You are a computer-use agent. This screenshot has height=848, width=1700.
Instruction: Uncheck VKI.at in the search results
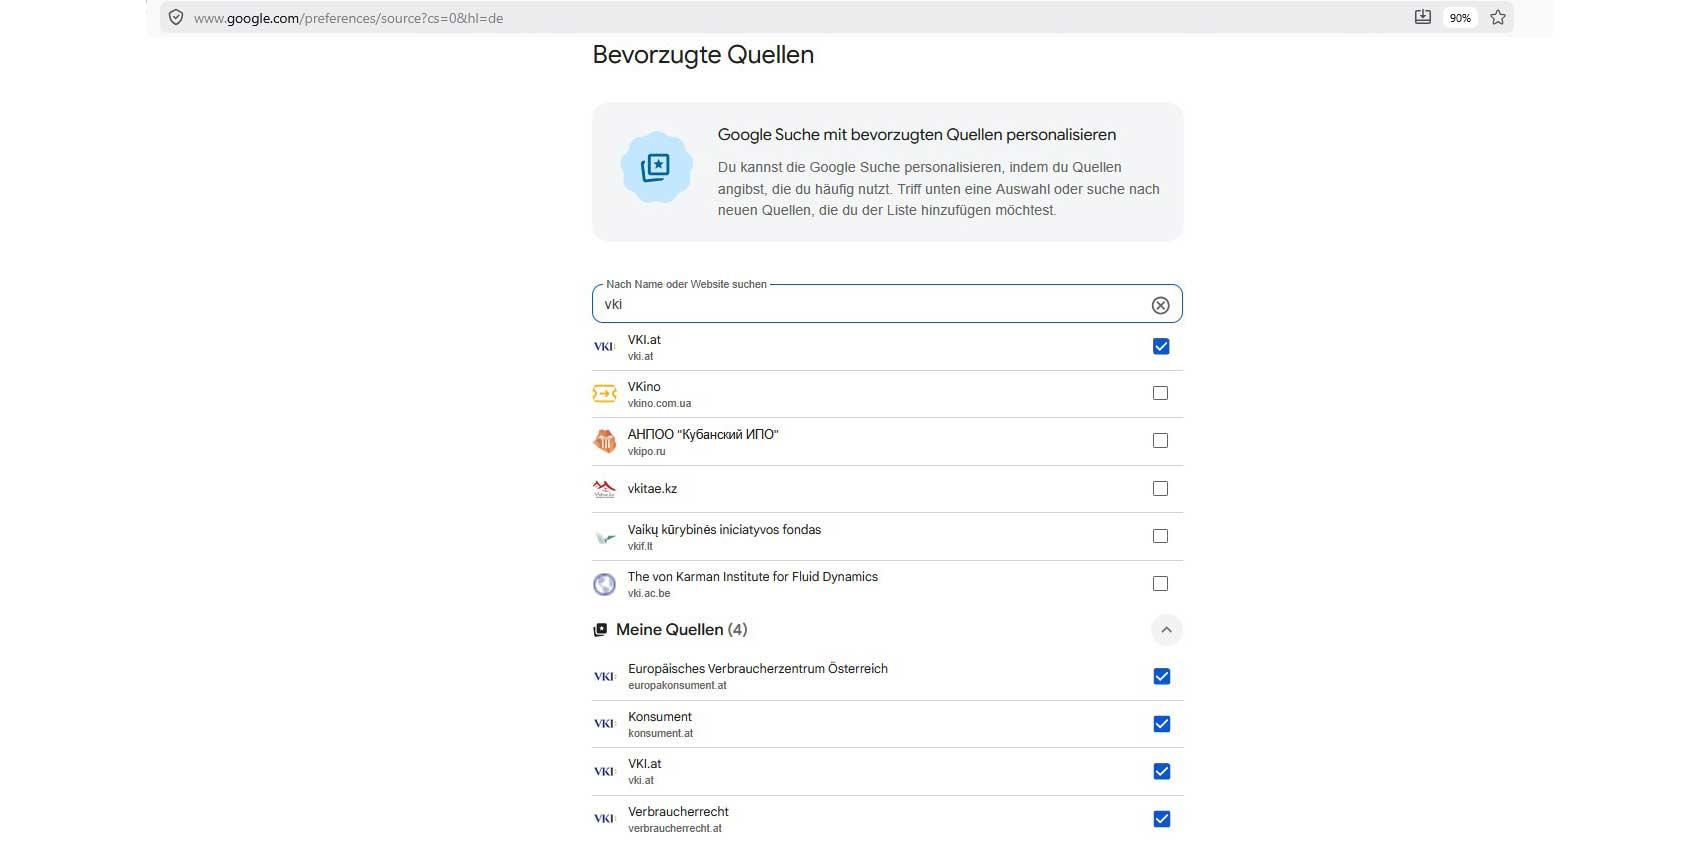coord(1161,346)
